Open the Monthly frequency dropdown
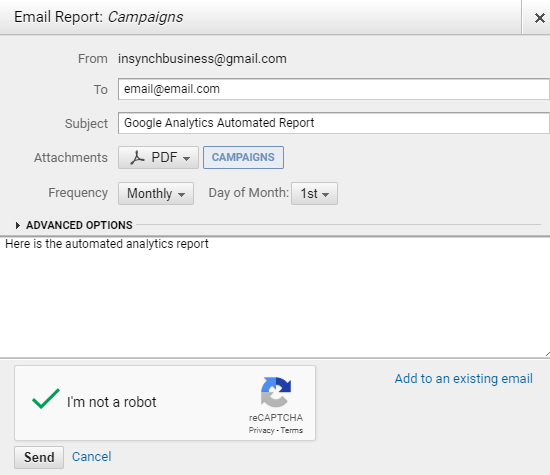The image size is (550, 475). [156, 193]
